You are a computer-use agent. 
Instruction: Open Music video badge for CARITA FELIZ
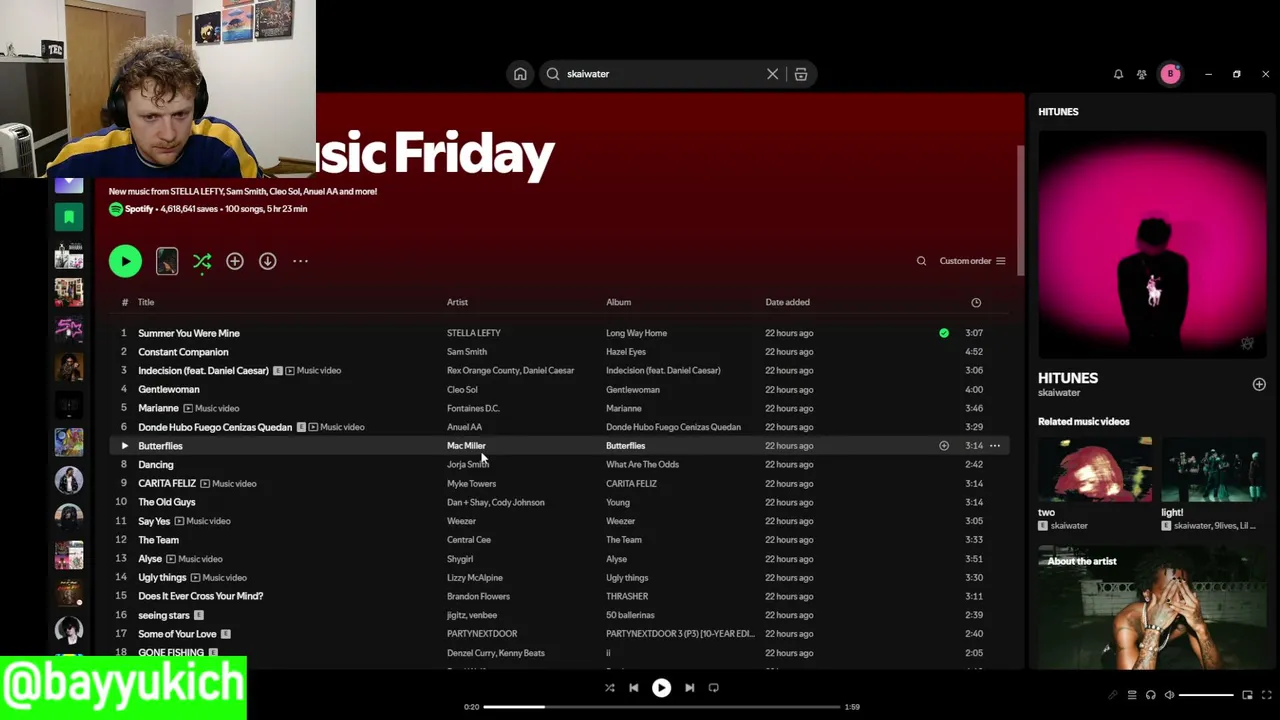(229, 484)
